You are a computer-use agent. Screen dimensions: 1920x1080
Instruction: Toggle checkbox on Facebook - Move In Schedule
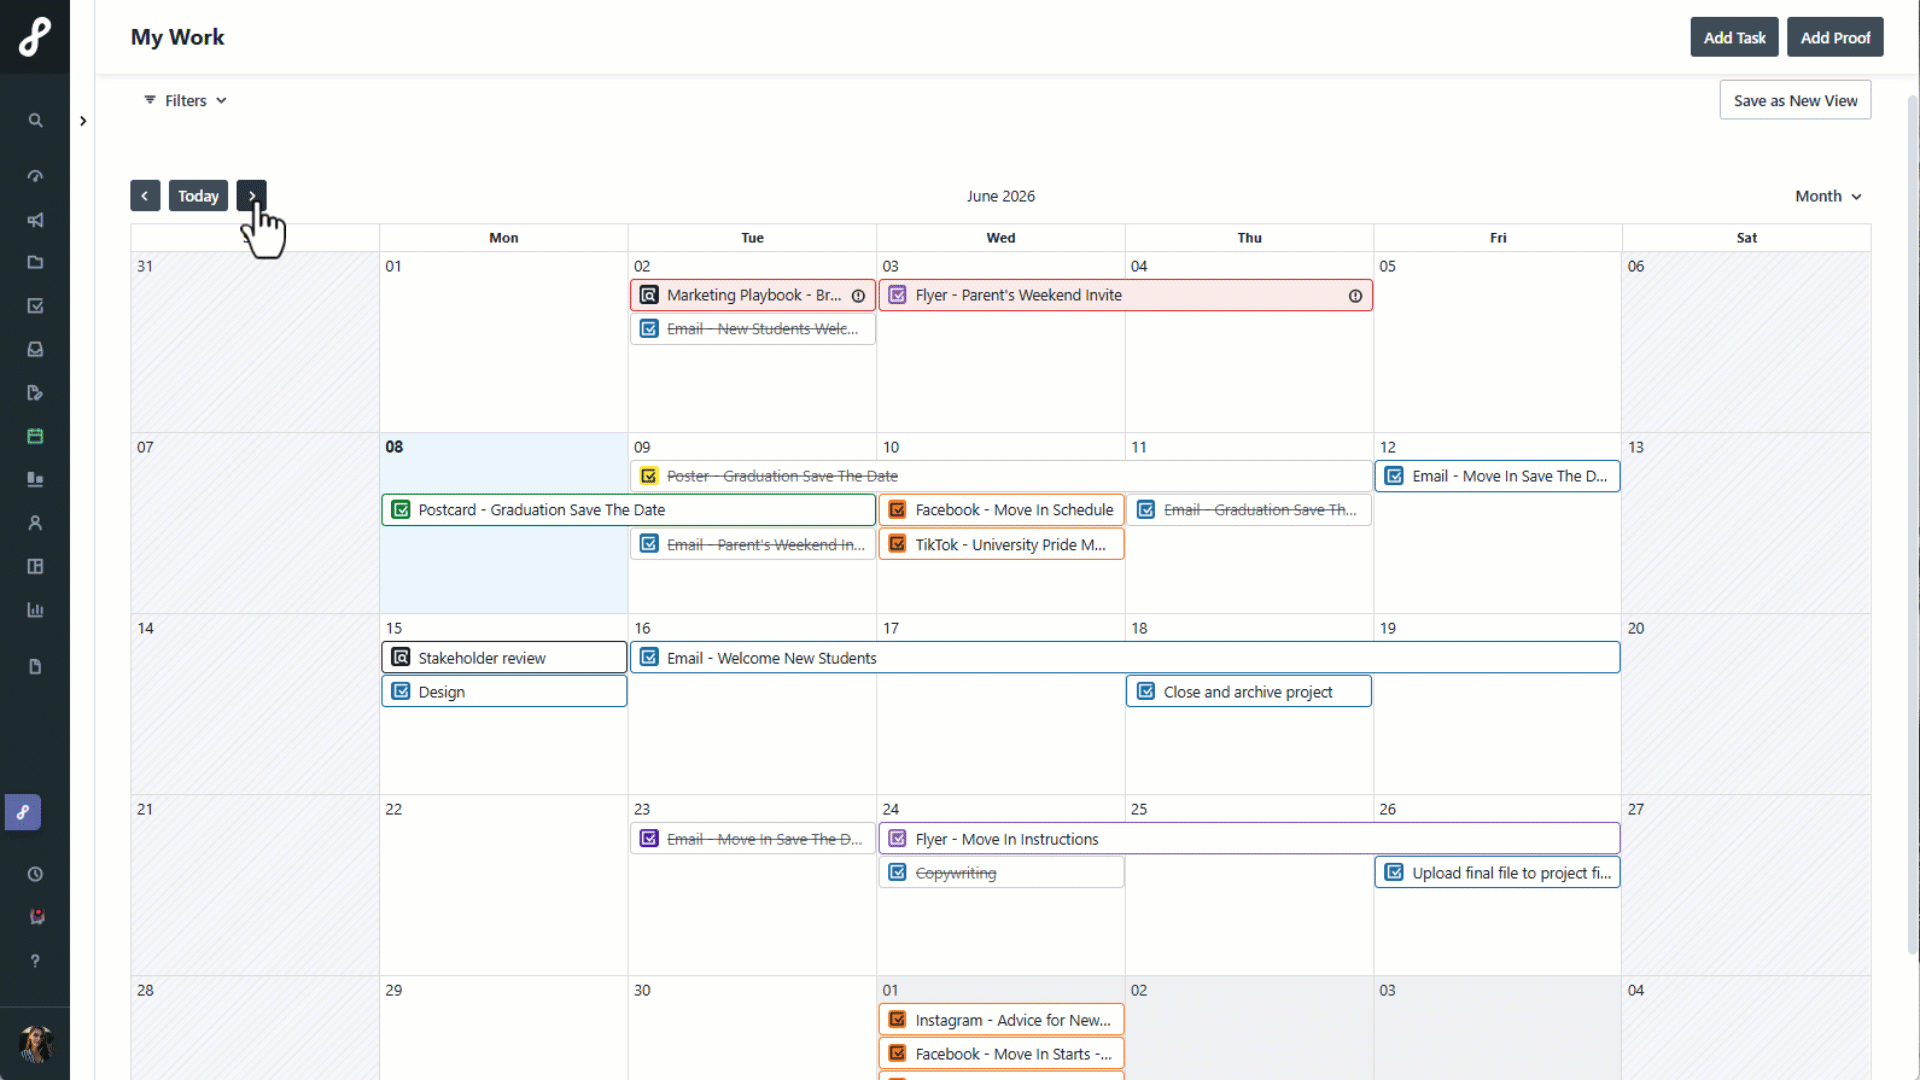coord(897,510)
